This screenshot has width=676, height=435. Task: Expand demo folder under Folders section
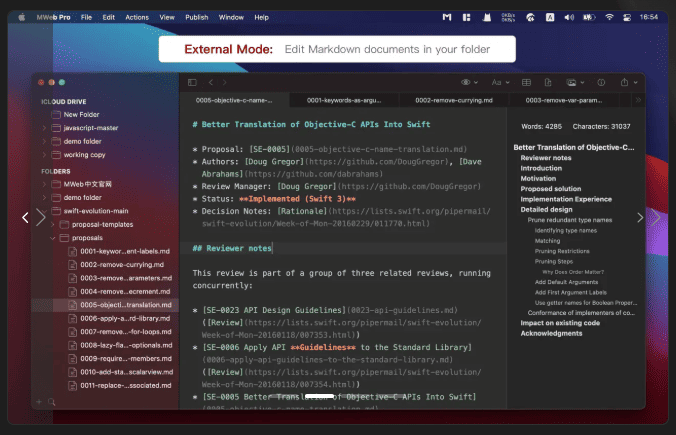click(44, 198)
